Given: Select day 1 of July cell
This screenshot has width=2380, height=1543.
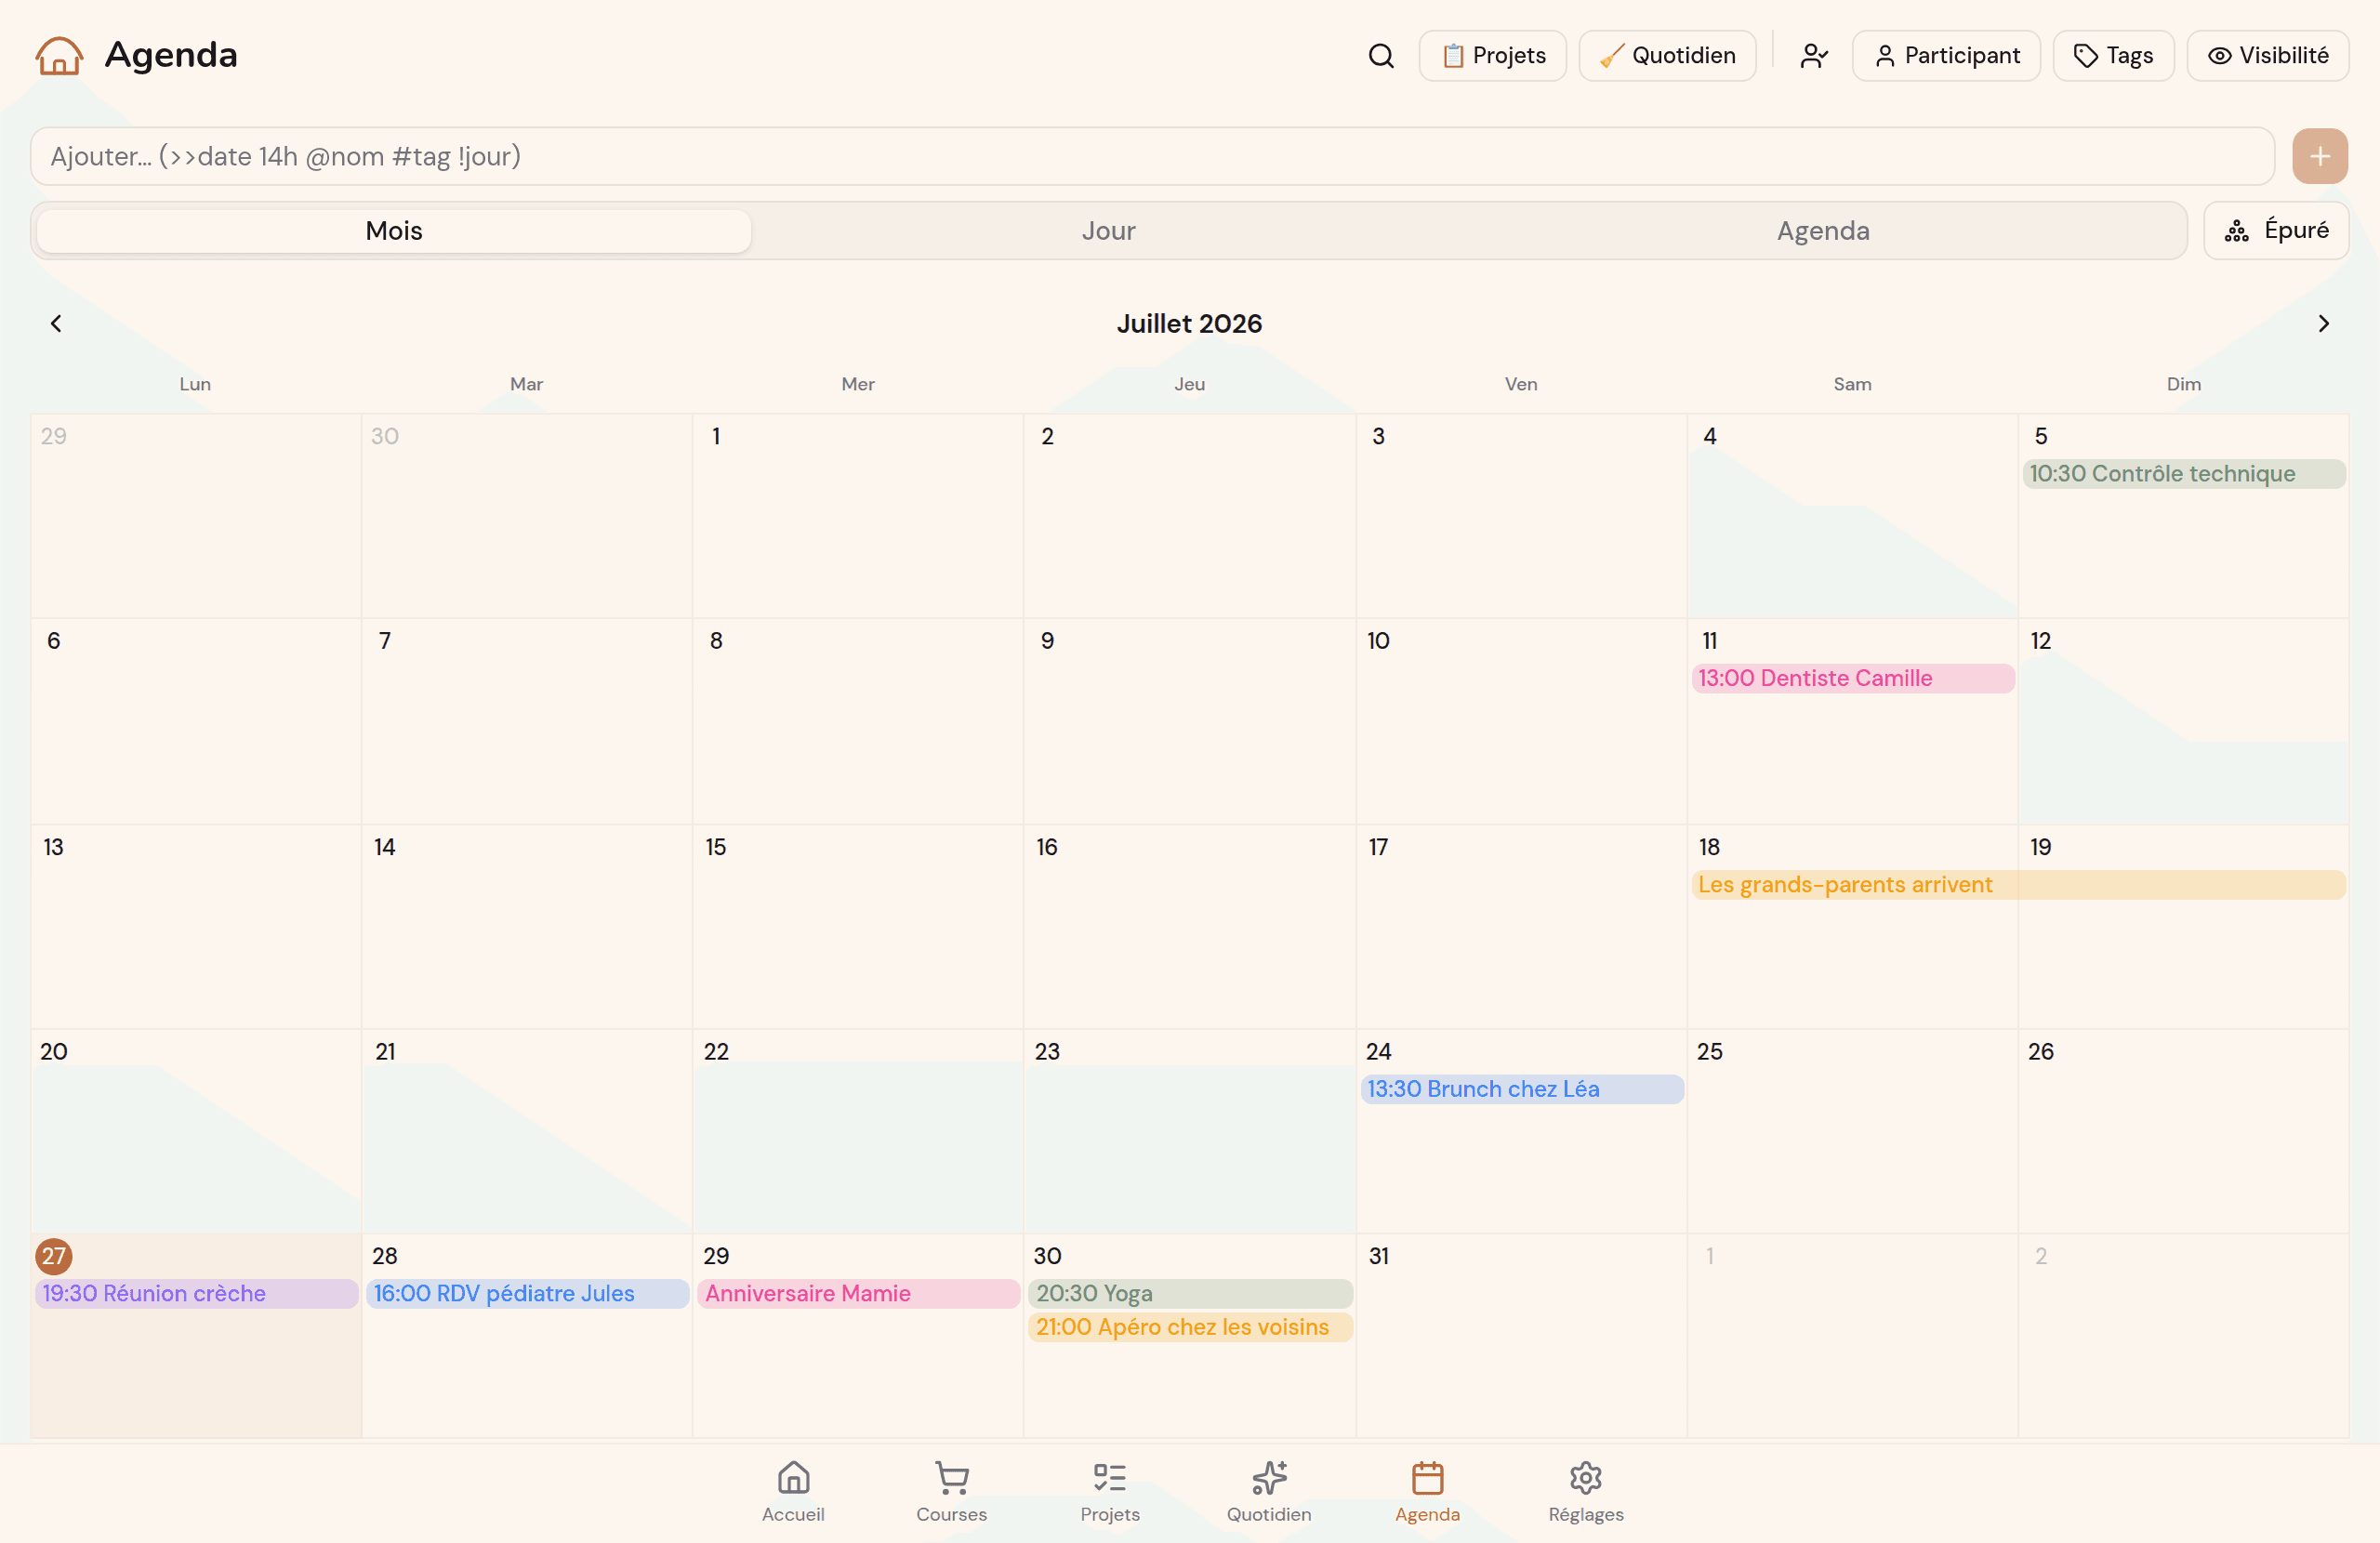Looking at the screenshot, I should (857, 516).
